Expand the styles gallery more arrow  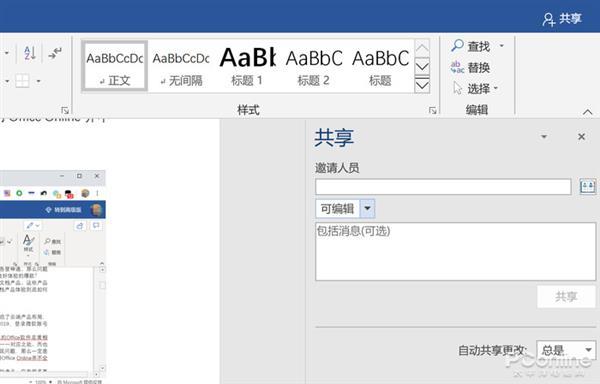[x=422, y=85]
